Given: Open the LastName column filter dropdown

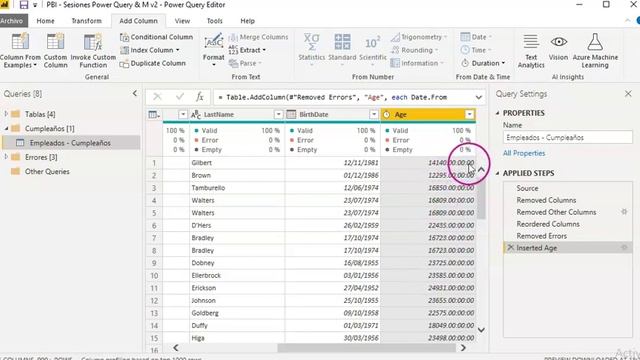Looking at the screenshot, I should [x=278, y=114].
